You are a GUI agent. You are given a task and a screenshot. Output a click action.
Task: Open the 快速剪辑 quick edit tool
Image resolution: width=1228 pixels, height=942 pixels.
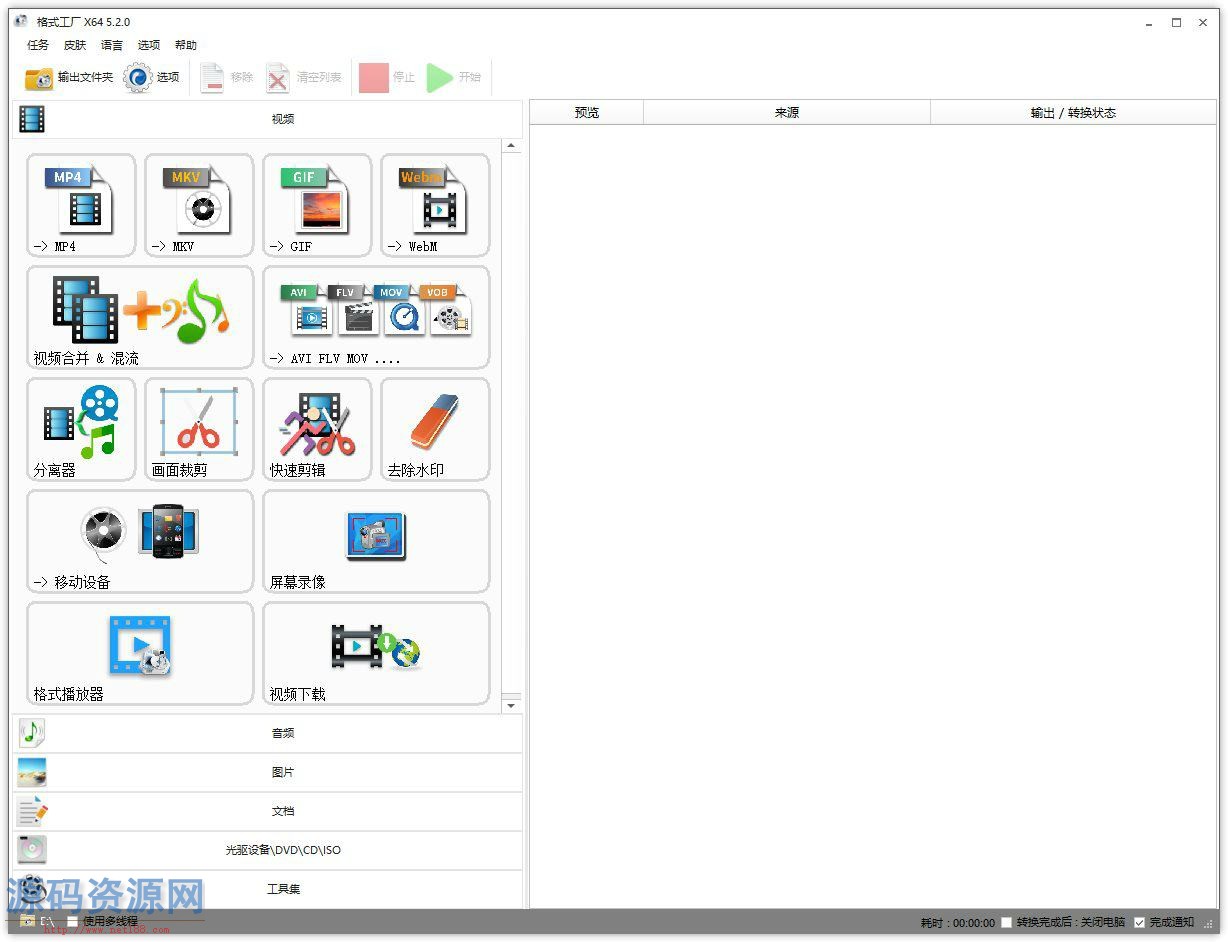[317, 429]
